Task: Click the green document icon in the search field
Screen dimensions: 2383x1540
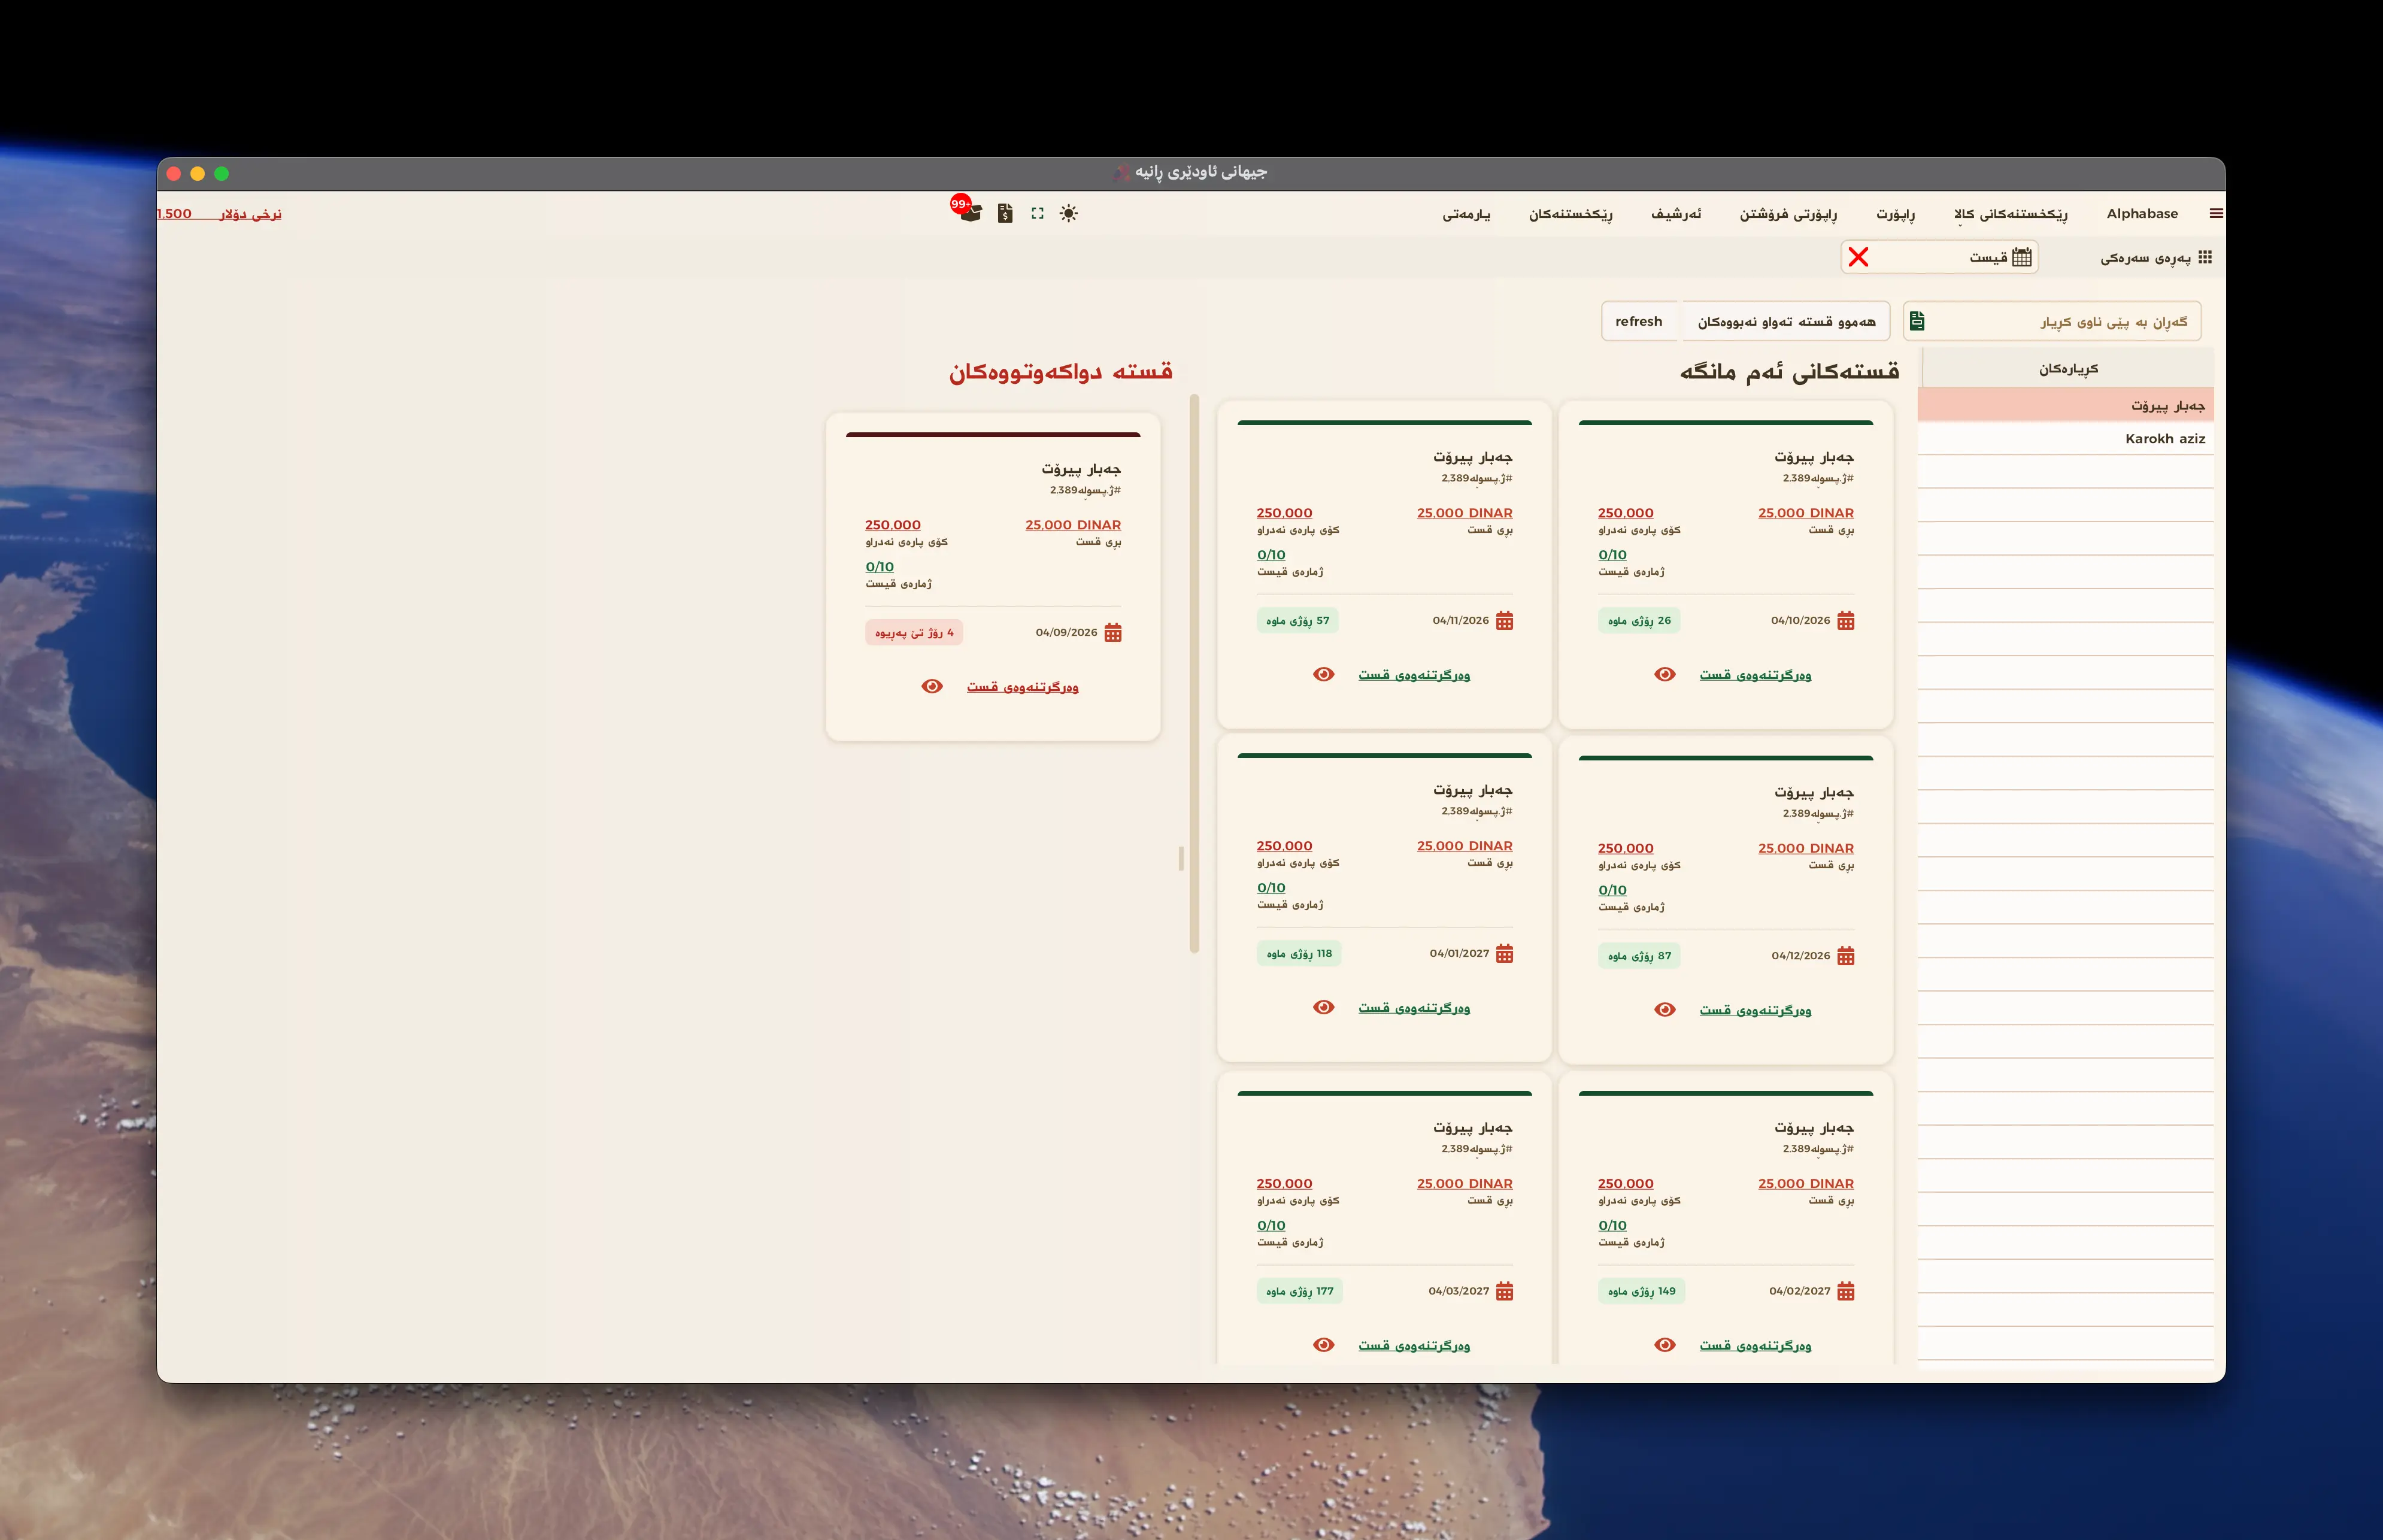Action: (1917, 321)
